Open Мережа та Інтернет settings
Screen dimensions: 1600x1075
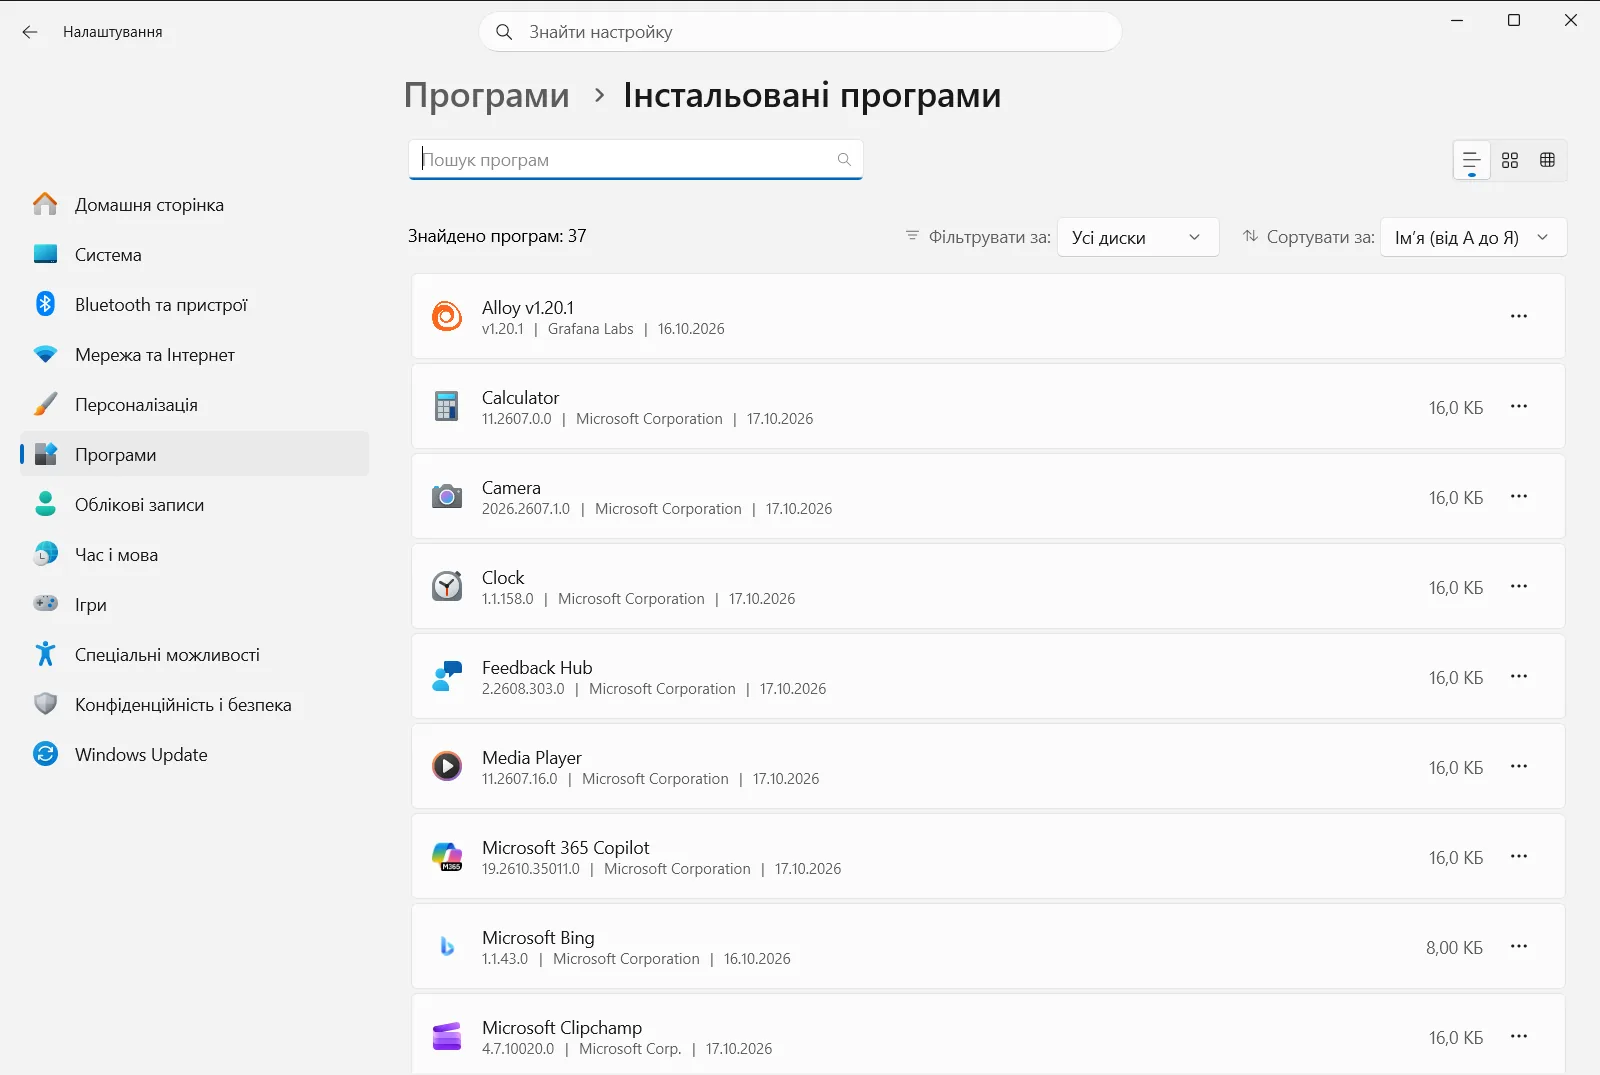click(195, 354)
